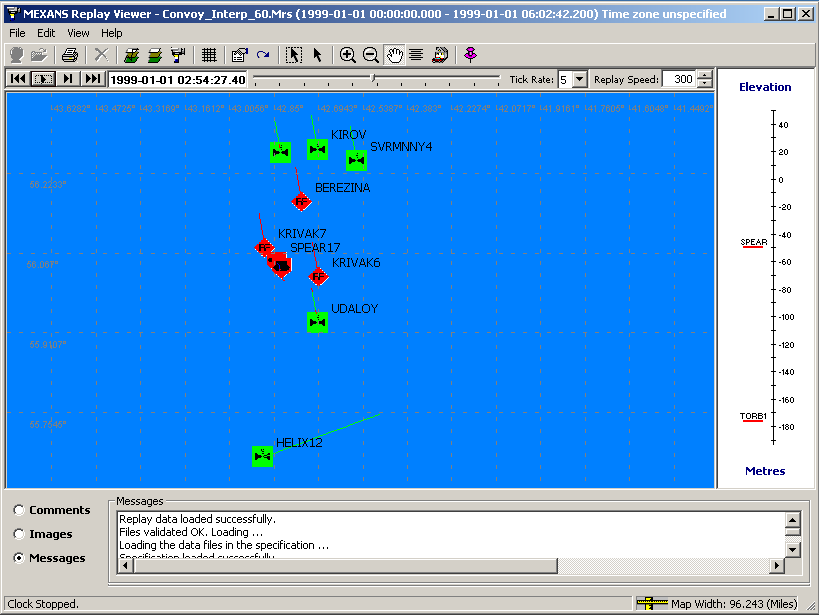This screenshot has width=819, height=615.
Task: Click the KIROV label on map
Action: (348, 135)
